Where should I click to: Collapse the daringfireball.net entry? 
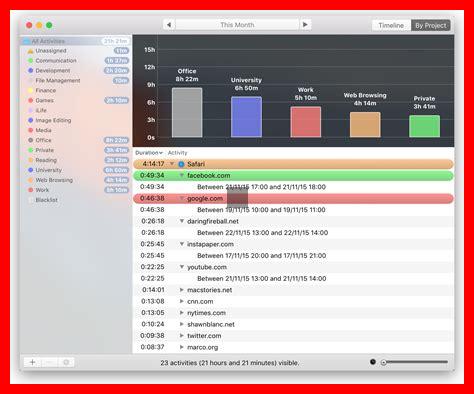click(x=182, y=221)
